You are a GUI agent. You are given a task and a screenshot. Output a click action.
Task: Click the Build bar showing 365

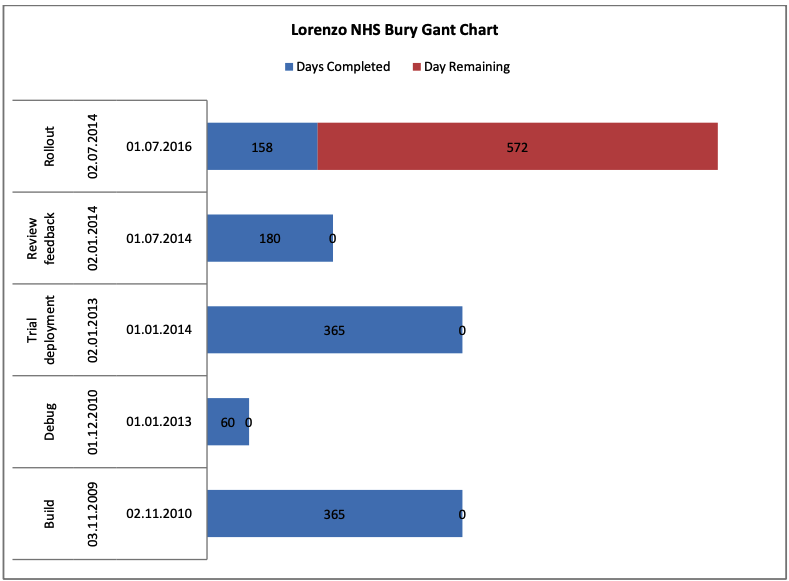click(x=334, y=514)
